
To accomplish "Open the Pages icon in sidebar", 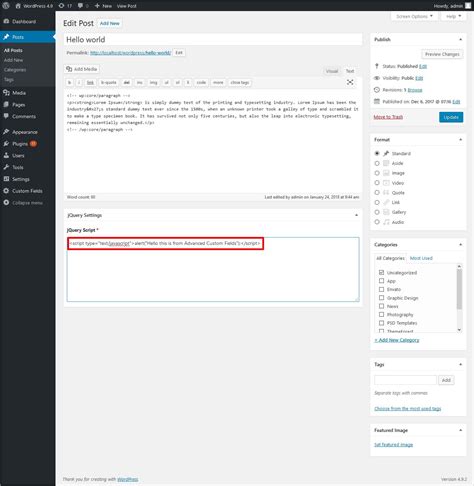I will point(6,105).
